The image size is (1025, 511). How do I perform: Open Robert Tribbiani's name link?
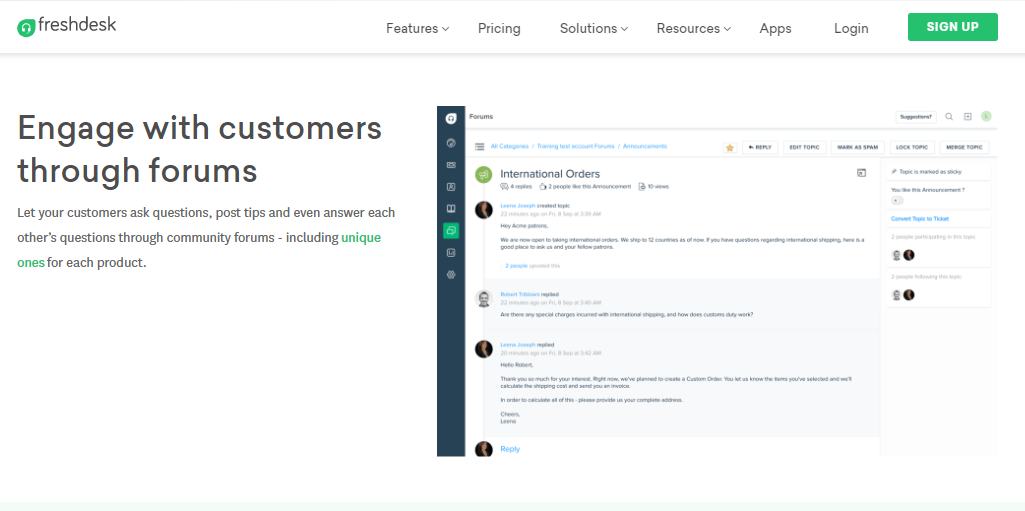pyautogui.click(x=520, y=294)
